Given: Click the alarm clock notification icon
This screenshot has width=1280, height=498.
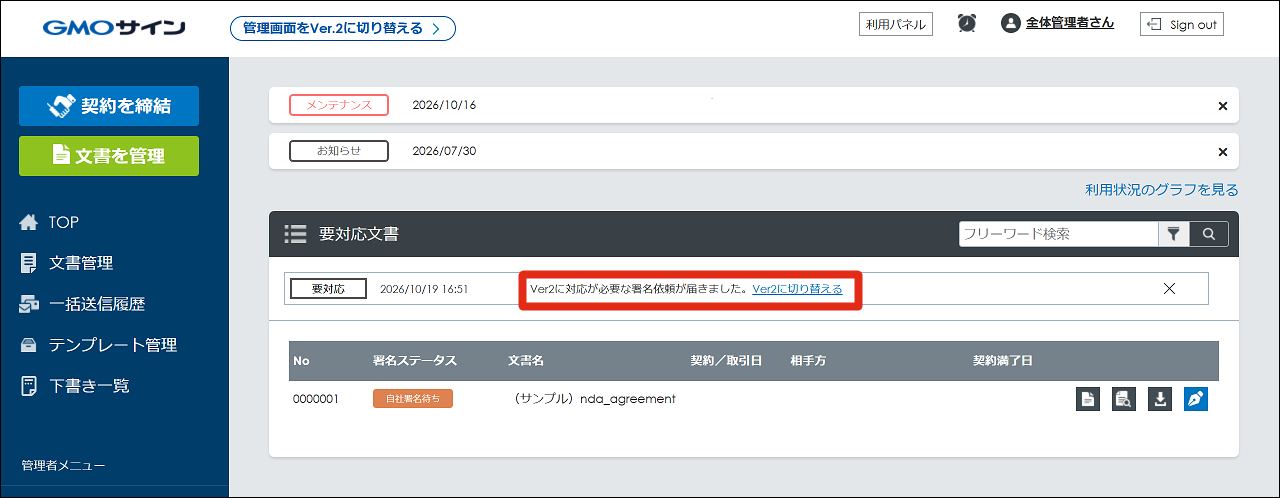Looking at the screenshot, I should click(x=967, y=23).
